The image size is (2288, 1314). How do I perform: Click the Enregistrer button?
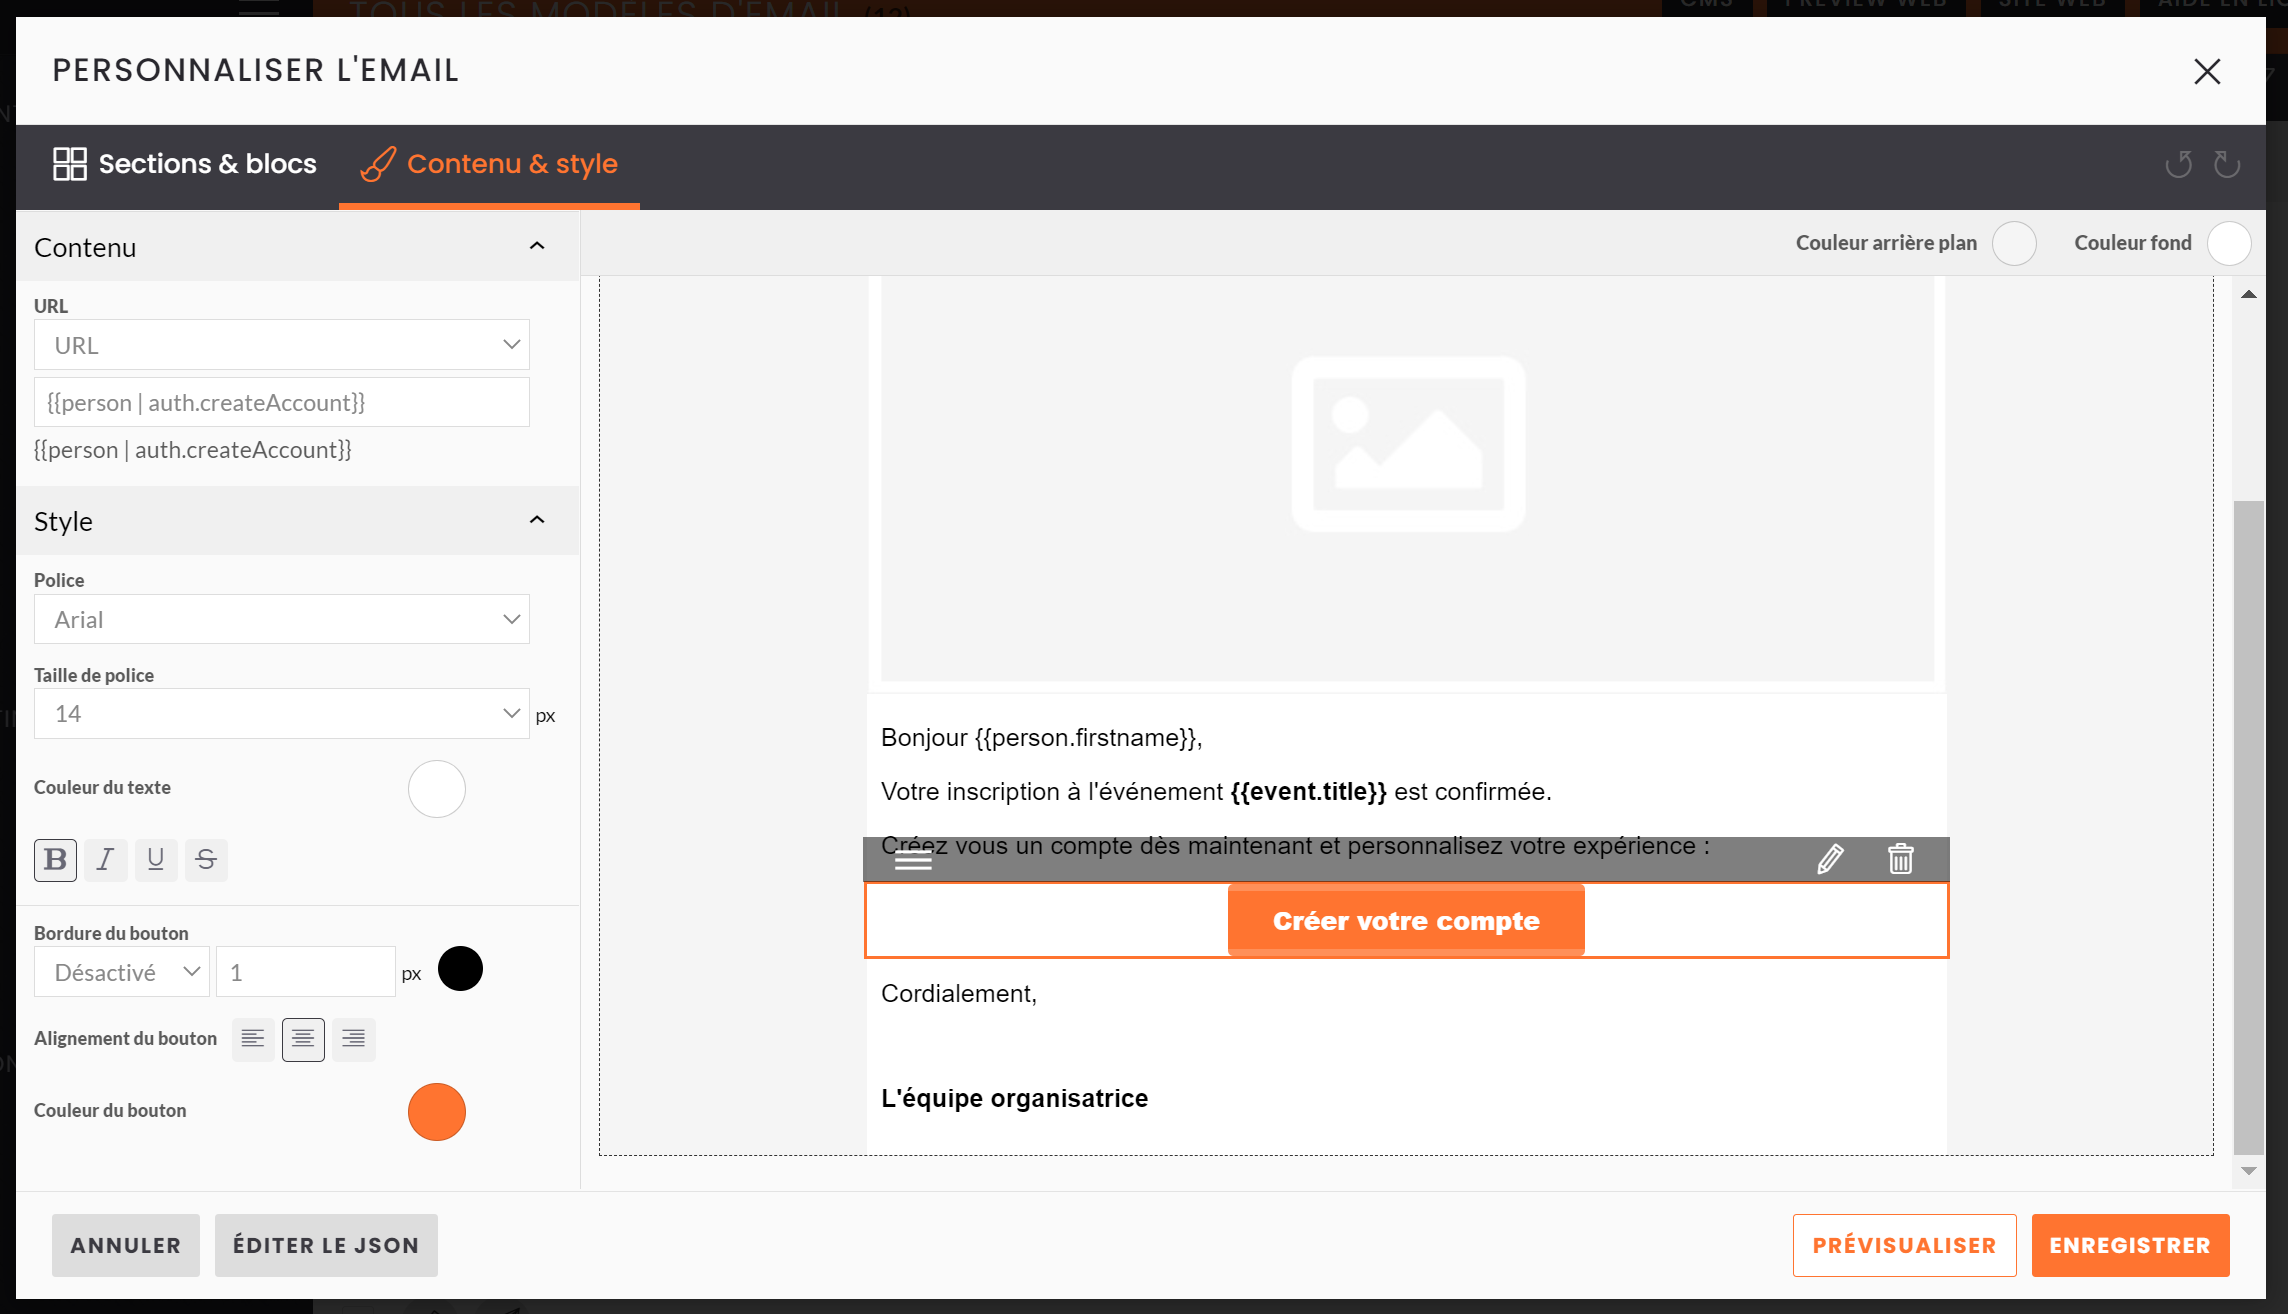click(x=2130, y=1245)
